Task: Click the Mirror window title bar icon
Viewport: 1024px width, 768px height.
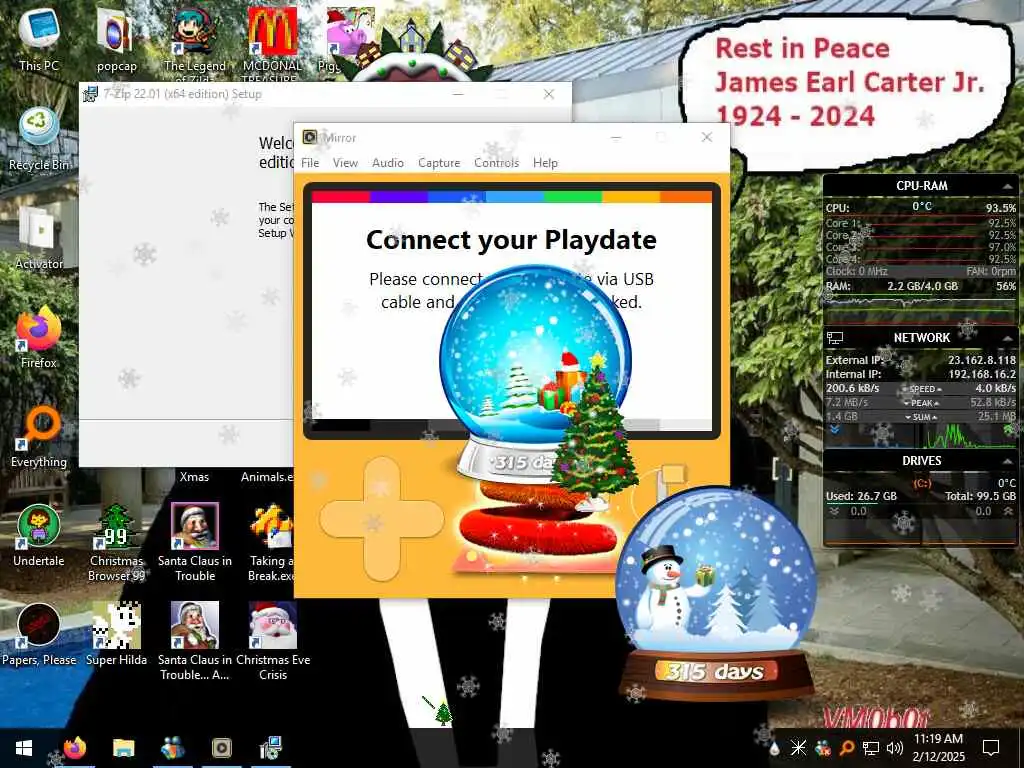Action: [x=310, y=137]
